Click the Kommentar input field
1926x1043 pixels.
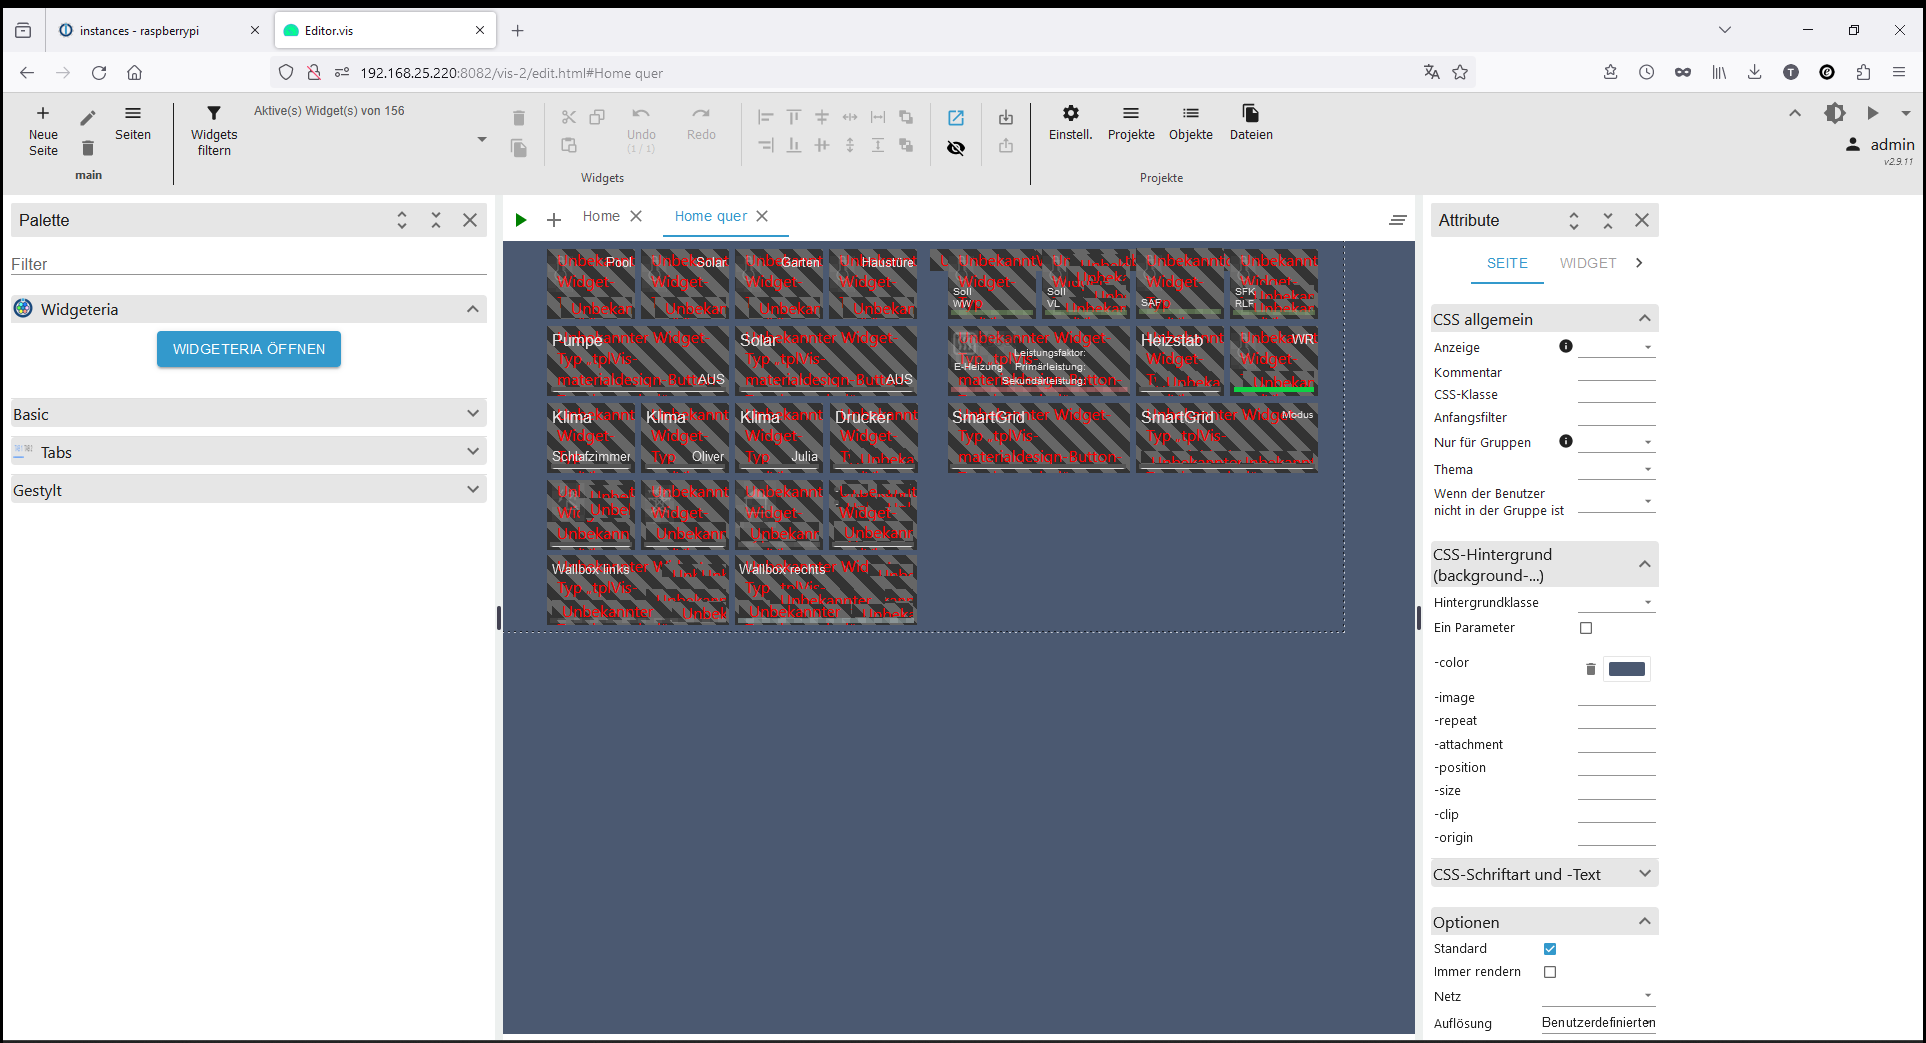pos(1617,372)
